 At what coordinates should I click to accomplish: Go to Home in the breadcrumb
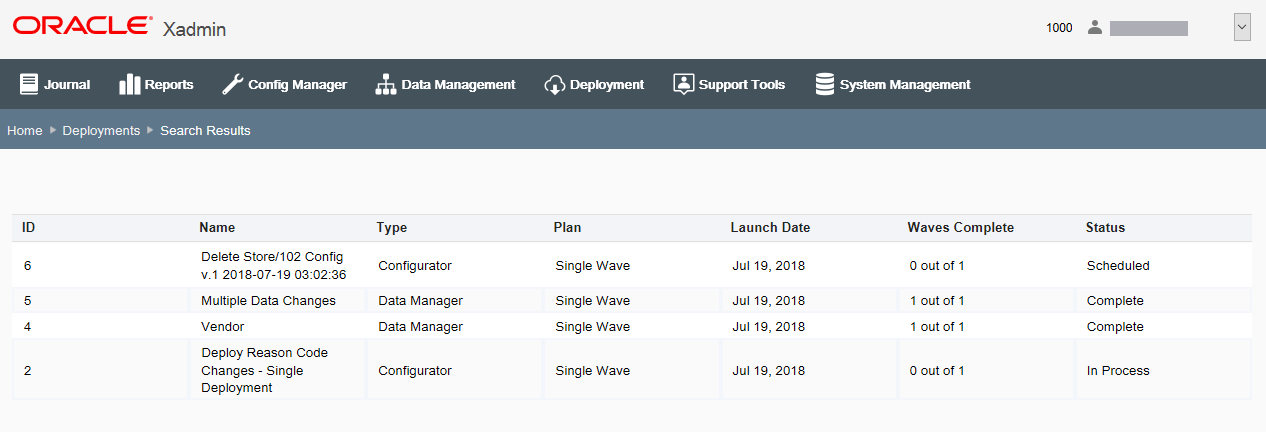(x=25, y=131)
